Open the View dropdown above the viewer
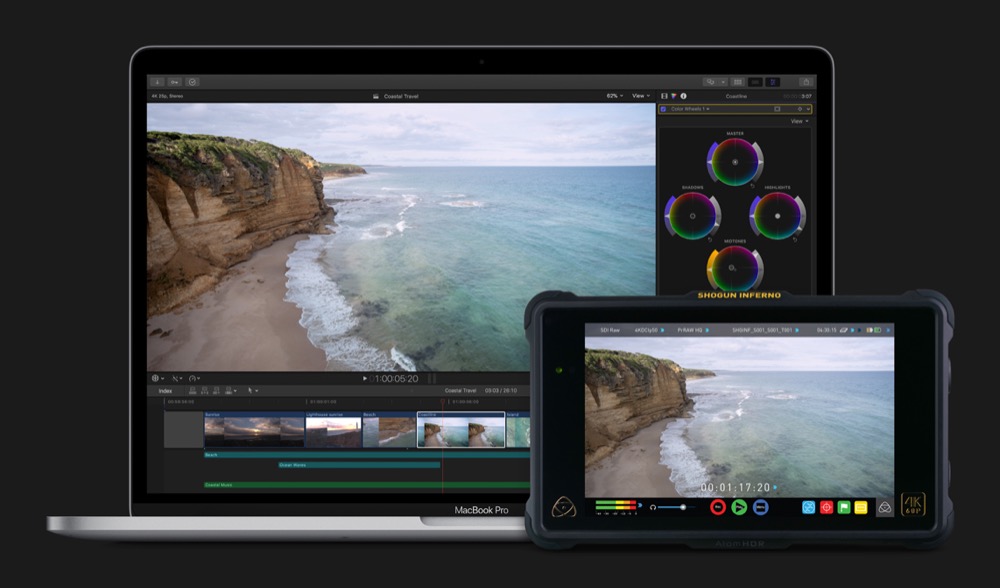 pos(641,95)
